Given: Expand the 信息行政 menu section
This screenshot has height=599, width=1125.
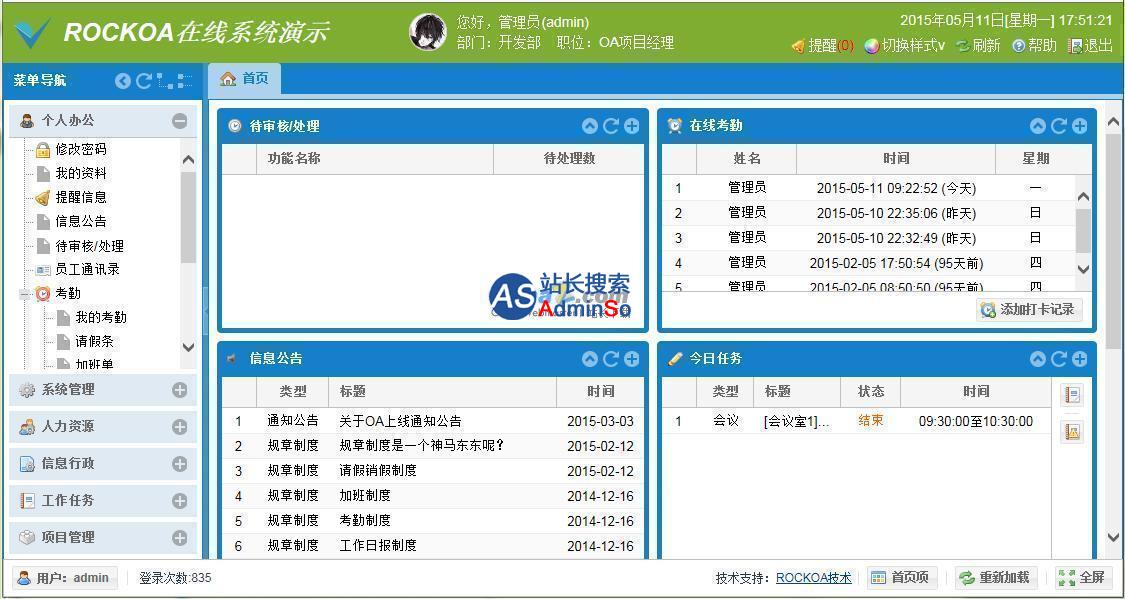Looking at the screenshot, I should click(x=179, y=464).
